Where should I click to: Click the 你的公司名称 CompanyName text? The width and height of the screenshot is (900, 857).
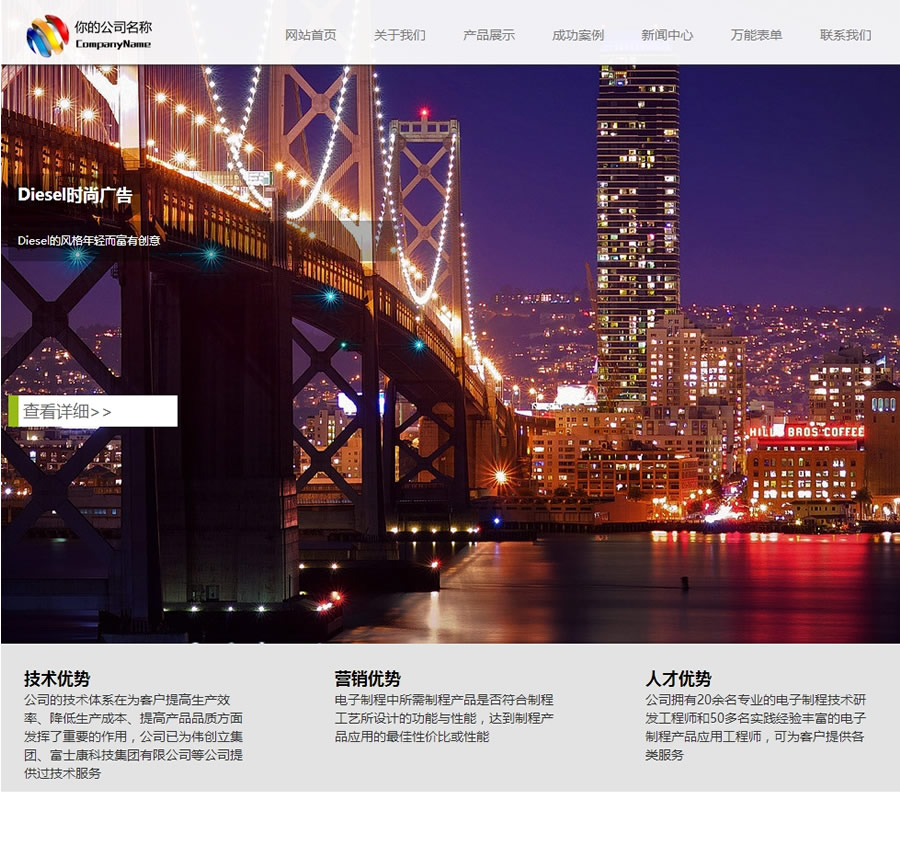pos(113,35)
